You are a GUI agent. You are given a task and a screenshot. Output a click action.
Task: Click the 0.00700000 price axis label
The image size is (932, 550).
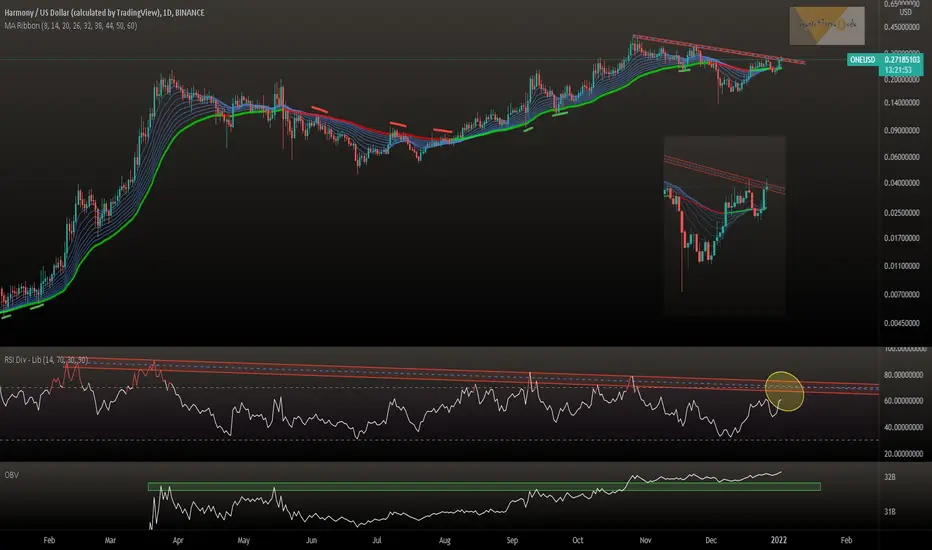point(902,295)
